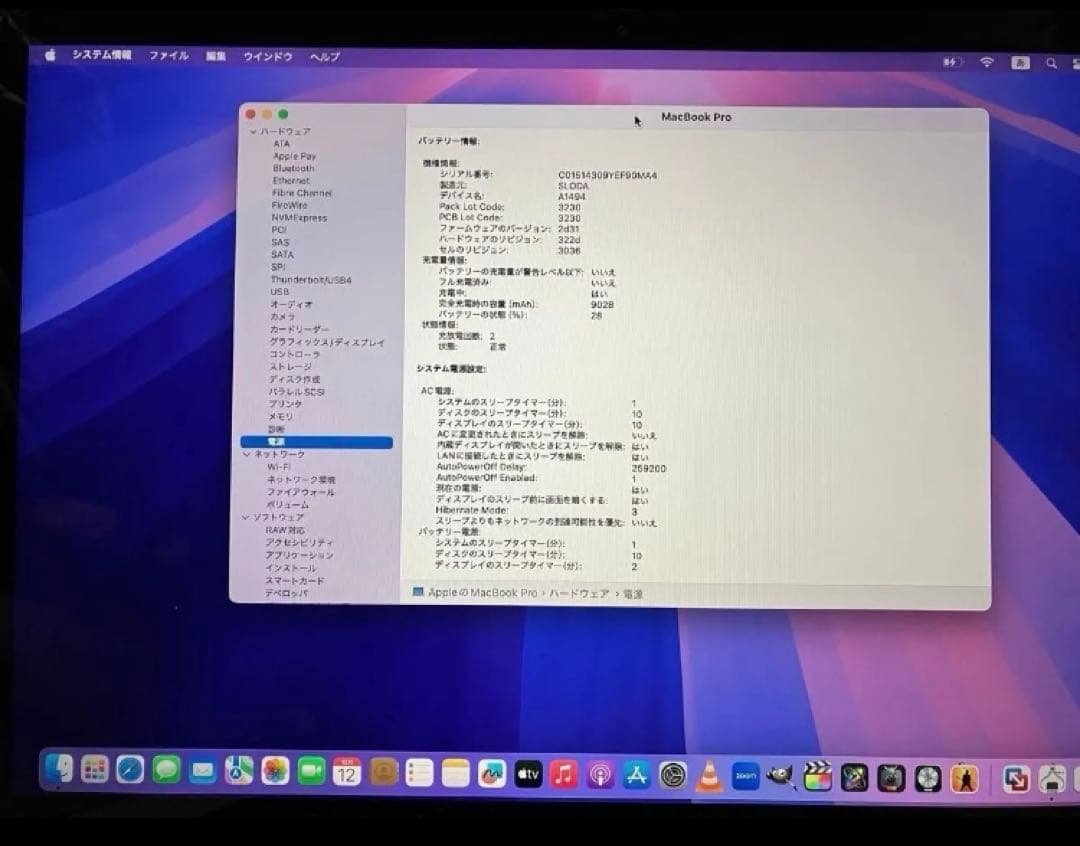Select Wi-Fi under ネットワーク
This screenshot has height=846, width=1080.
point(281,466)
